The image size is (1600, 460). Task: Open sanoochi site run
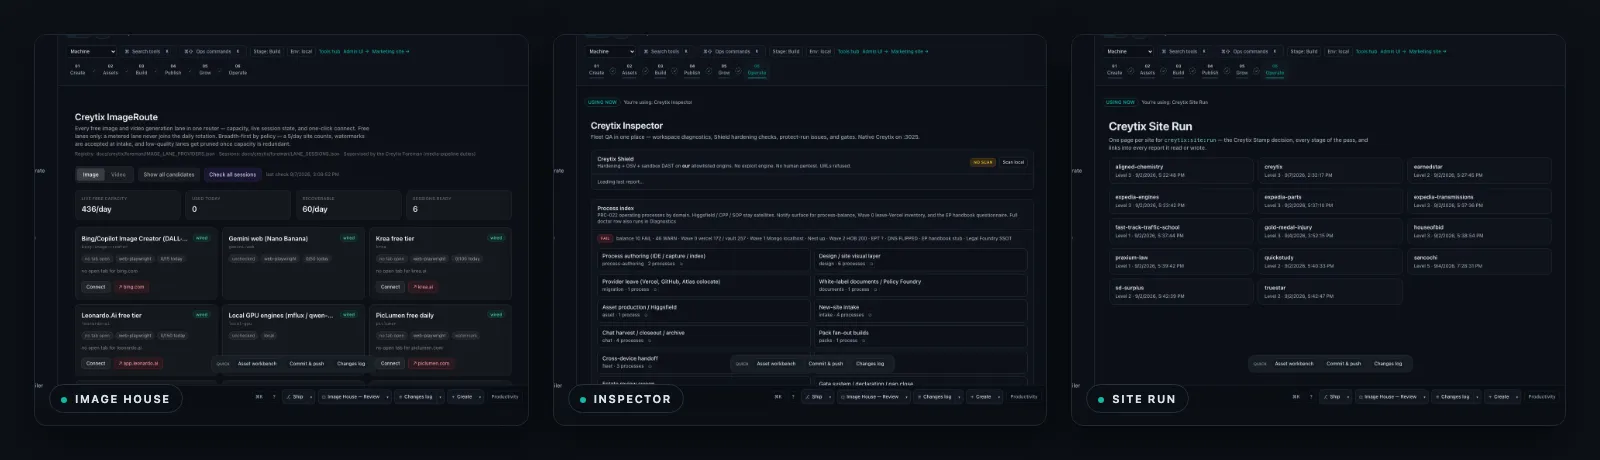(x=1479, y=261)
